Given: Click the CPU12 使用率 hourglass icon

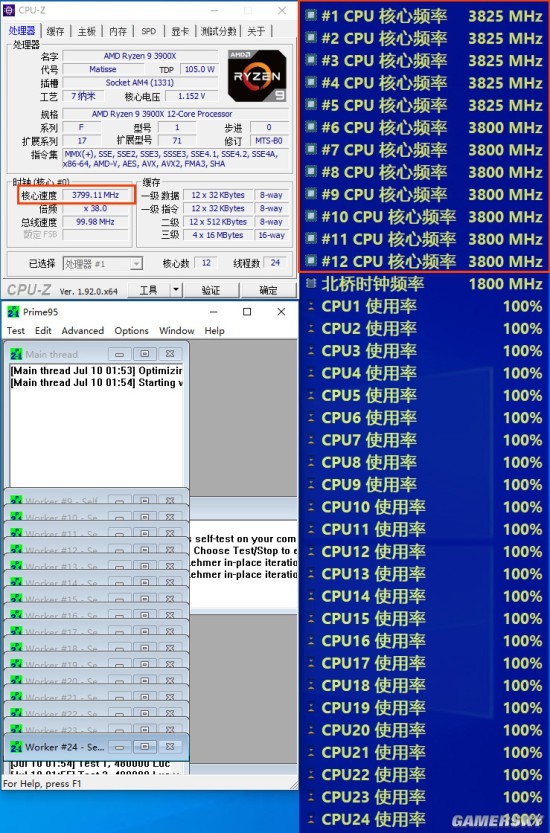Looking at the screenshot, I should [x=311, y=551].
